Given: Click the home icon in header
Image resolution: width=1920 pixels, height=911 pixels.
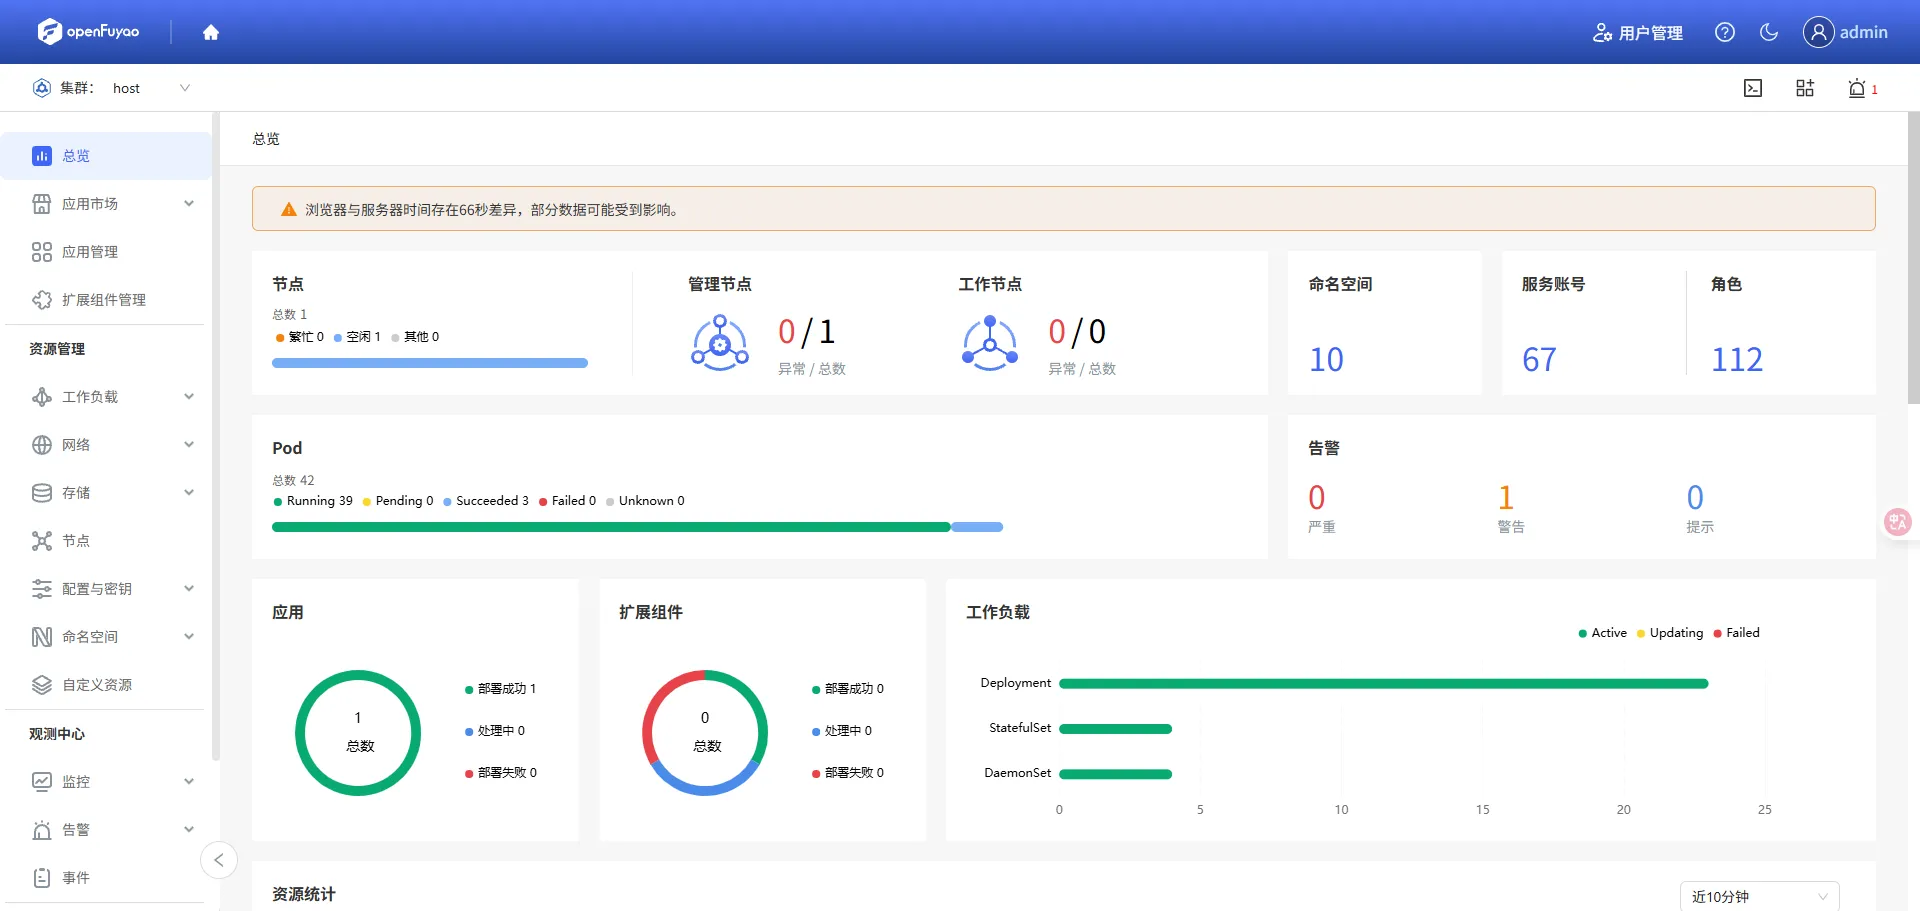Looking at the screenshot, I should tap(210, 32).
